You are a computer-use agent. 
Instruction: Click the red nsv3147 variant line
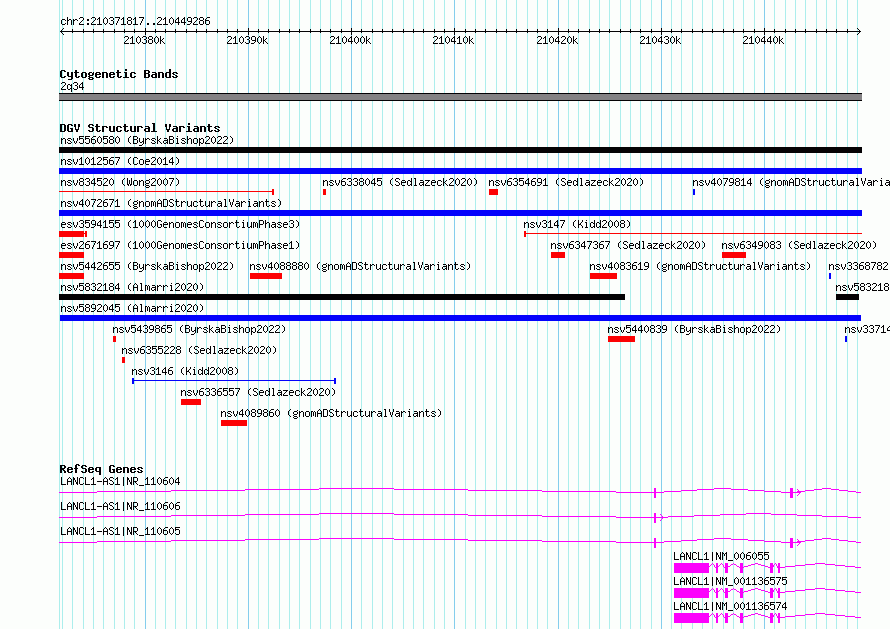[693, 233]
